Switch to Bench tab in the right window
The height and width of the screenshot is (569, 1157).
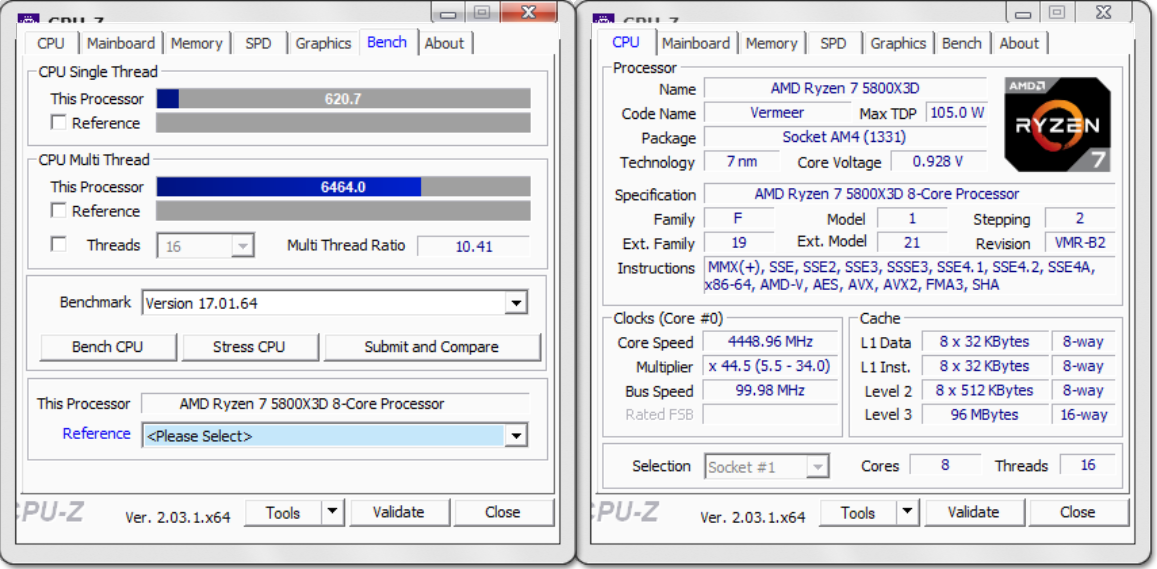(x=962, y=44)
